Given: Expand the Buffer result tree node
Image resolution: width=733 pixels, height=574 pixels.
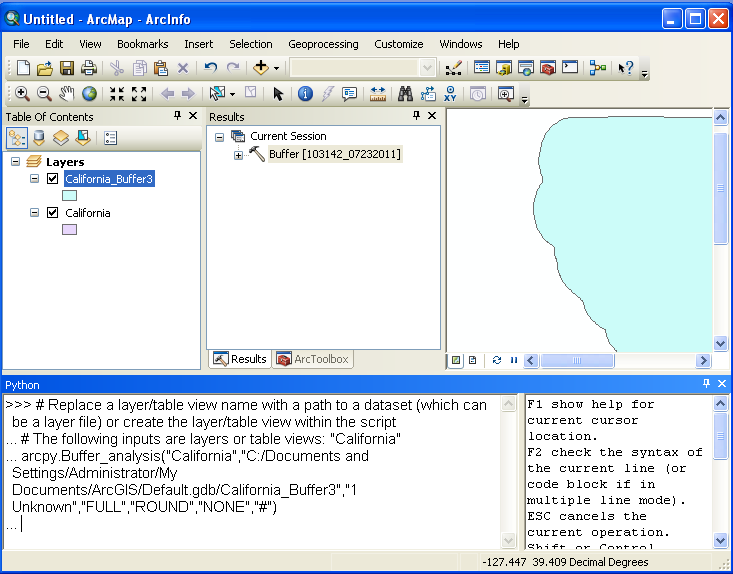Looking at the screenshot, I should 239,155.
